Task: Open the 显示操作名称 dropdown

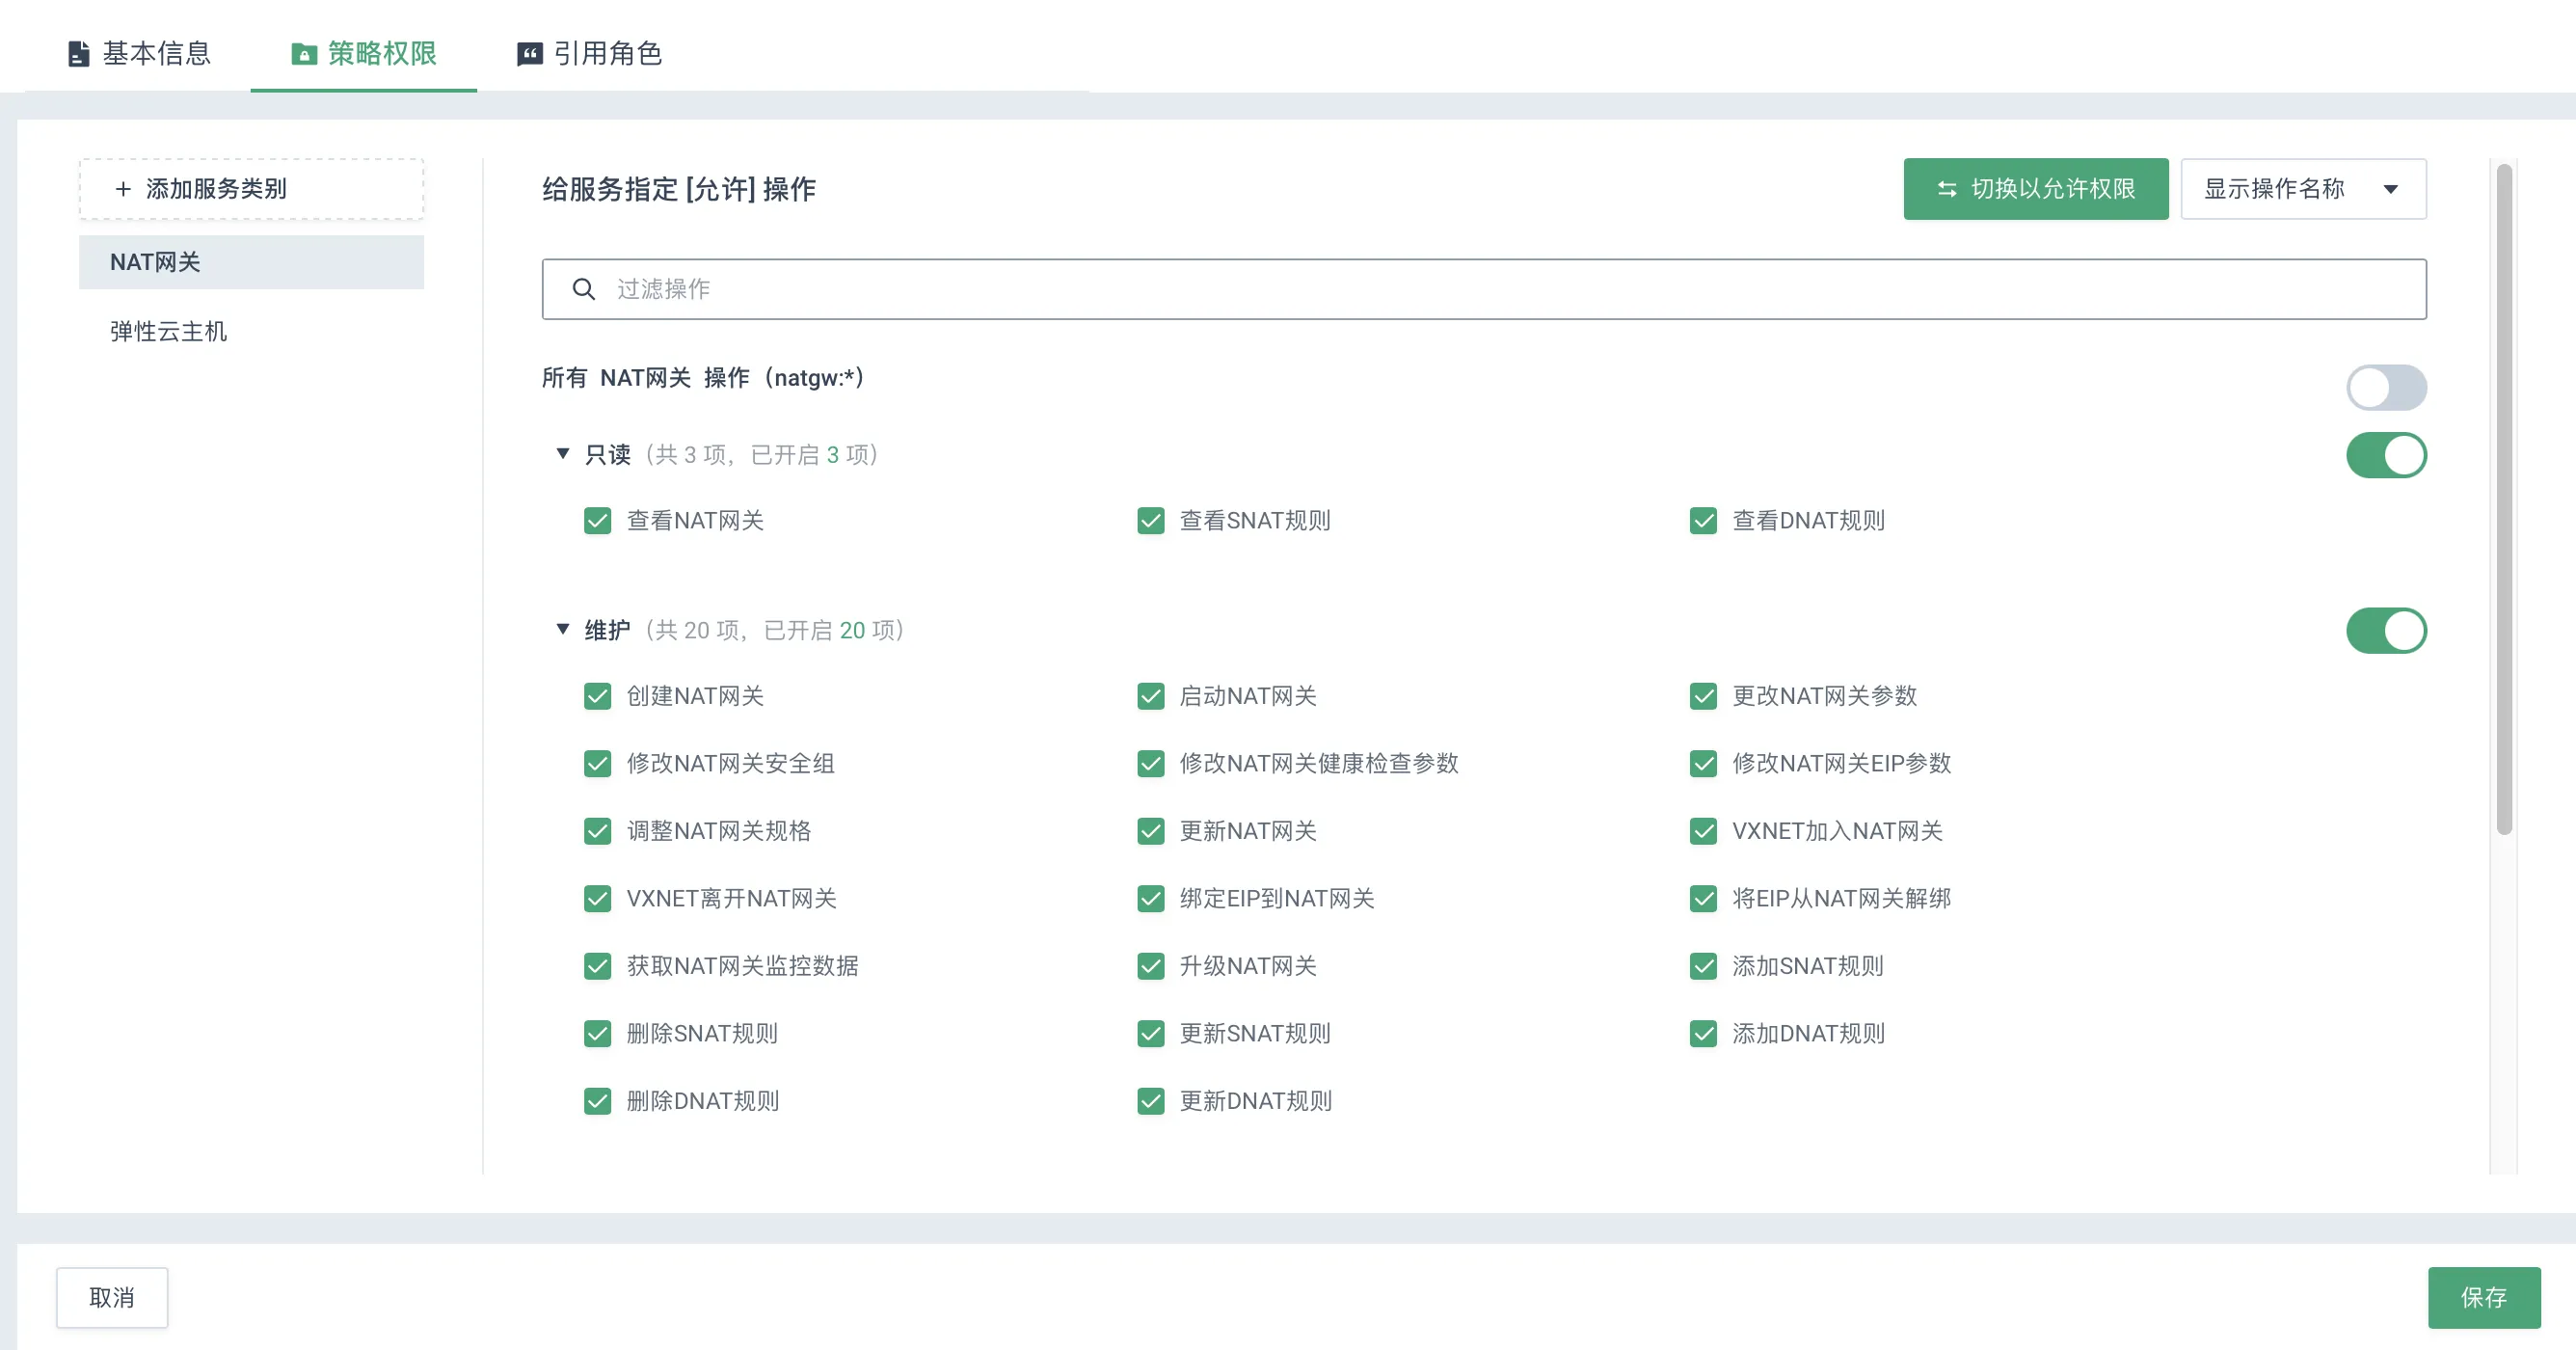Action: pos(2302,189)
